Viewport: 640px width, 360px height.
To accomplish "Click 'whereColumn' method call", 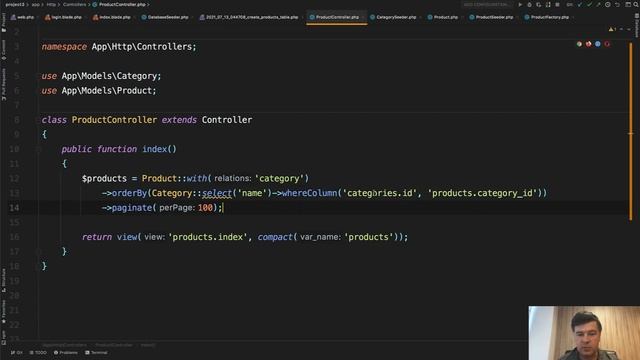I will (x=309, y=193).
